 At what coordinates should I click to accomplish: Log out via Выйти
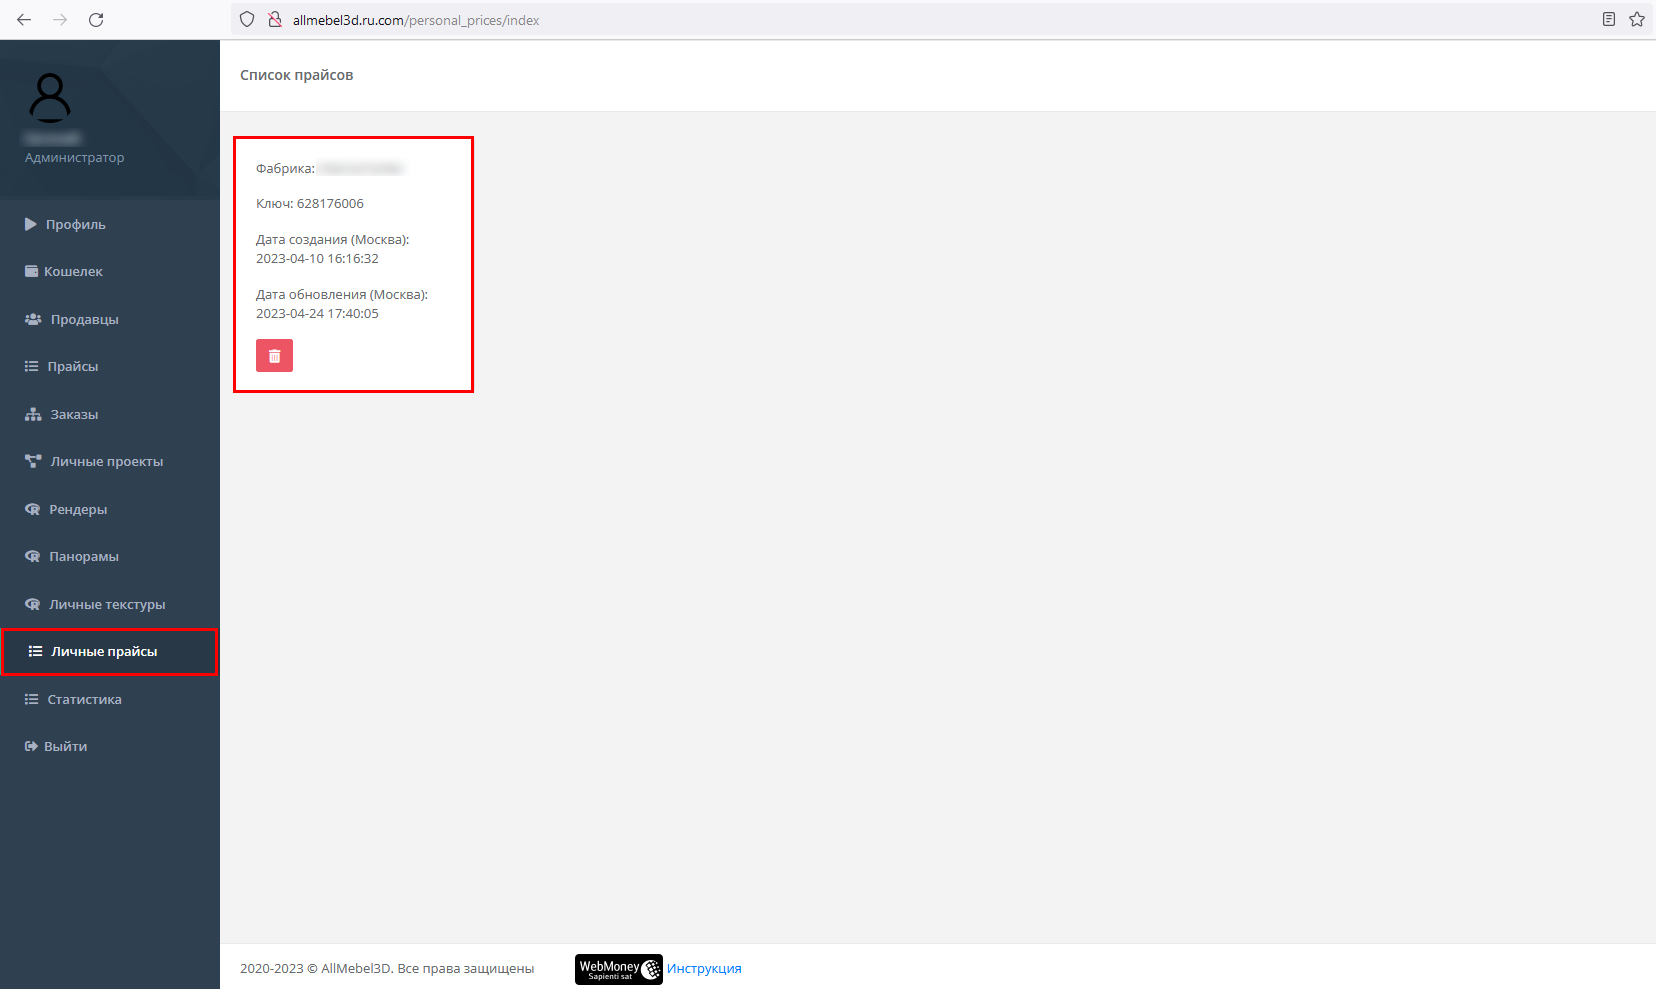click(110, 746)
